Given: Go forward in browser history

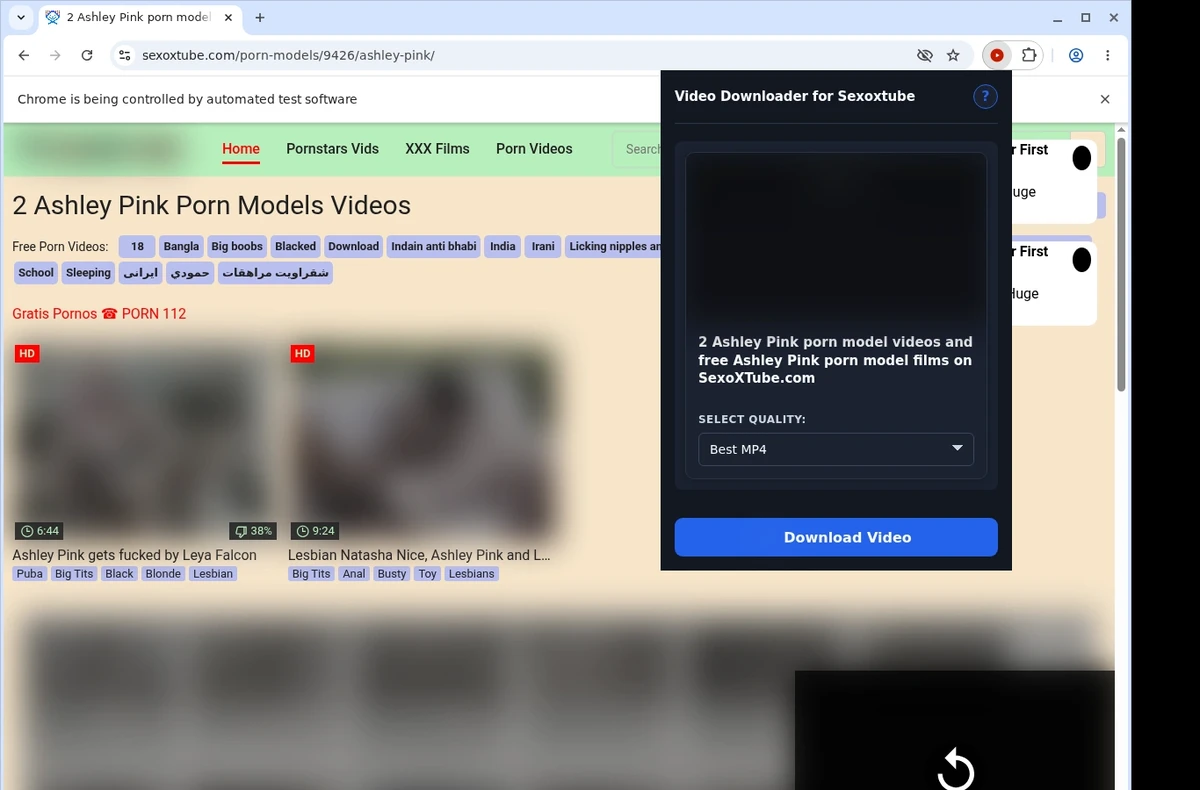Looking at the screenshot, I should tap(55, 55).
